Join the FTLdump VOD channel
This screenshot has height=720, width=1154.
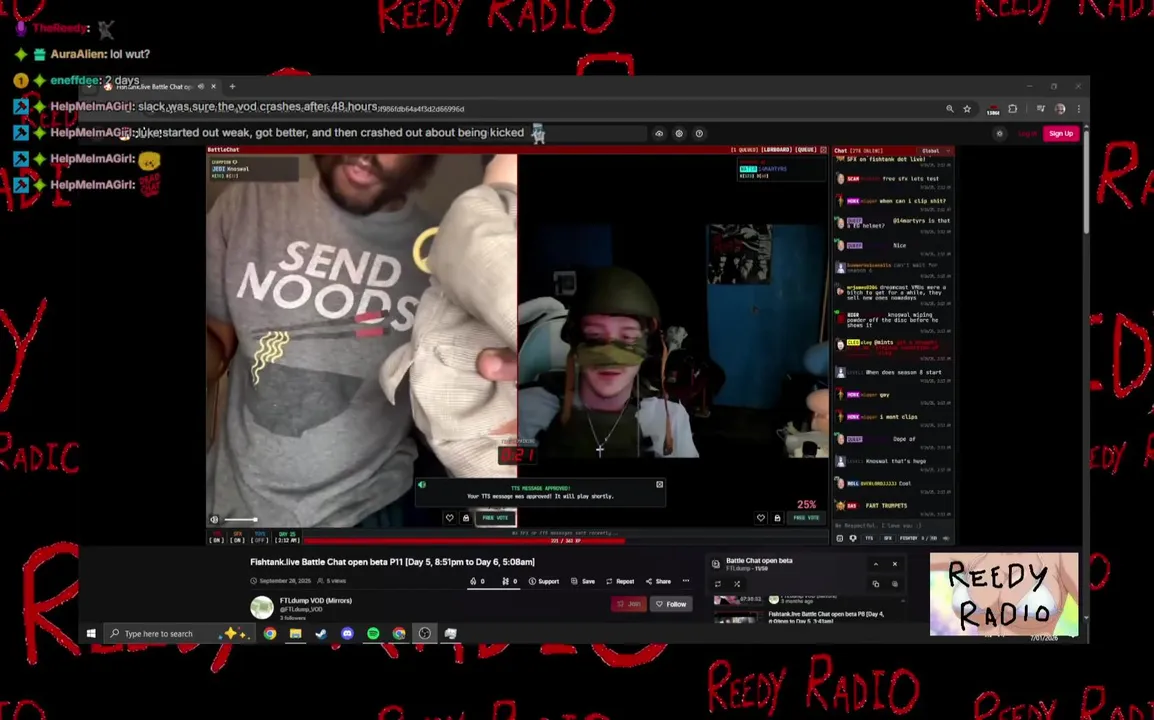(x=629, y=604)
